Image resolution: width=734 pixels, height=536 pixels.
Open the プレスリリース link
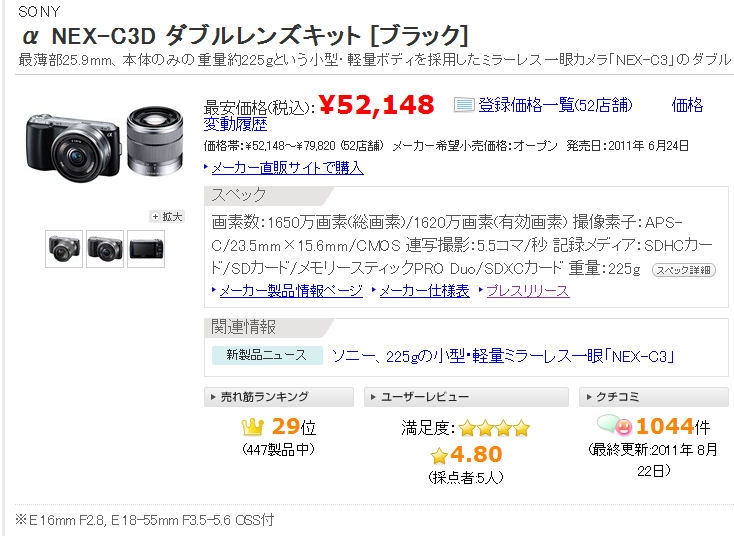click(x=528, y=291)
